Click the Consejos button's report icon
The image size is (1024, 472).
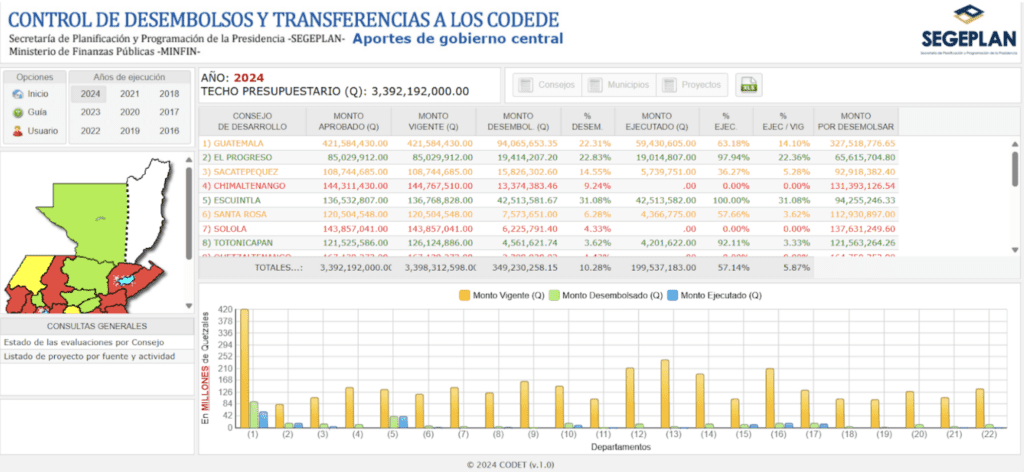[526, 86]
